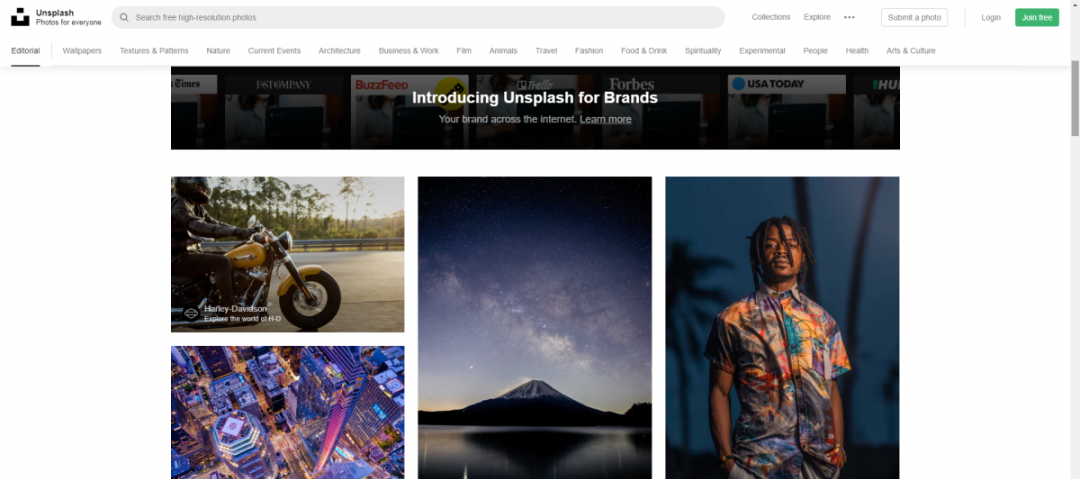
Task: Click the Harley-Davidson sponsor logo icon
Action: click(x=191, y=314)
